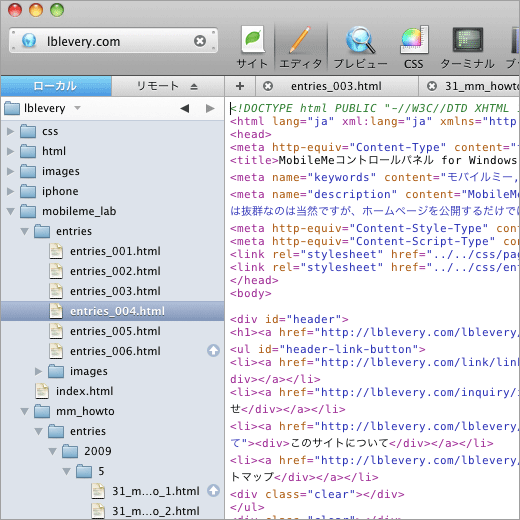Select index.html file
The height and width of the screenshot is (520, 520).
point(113,391)
